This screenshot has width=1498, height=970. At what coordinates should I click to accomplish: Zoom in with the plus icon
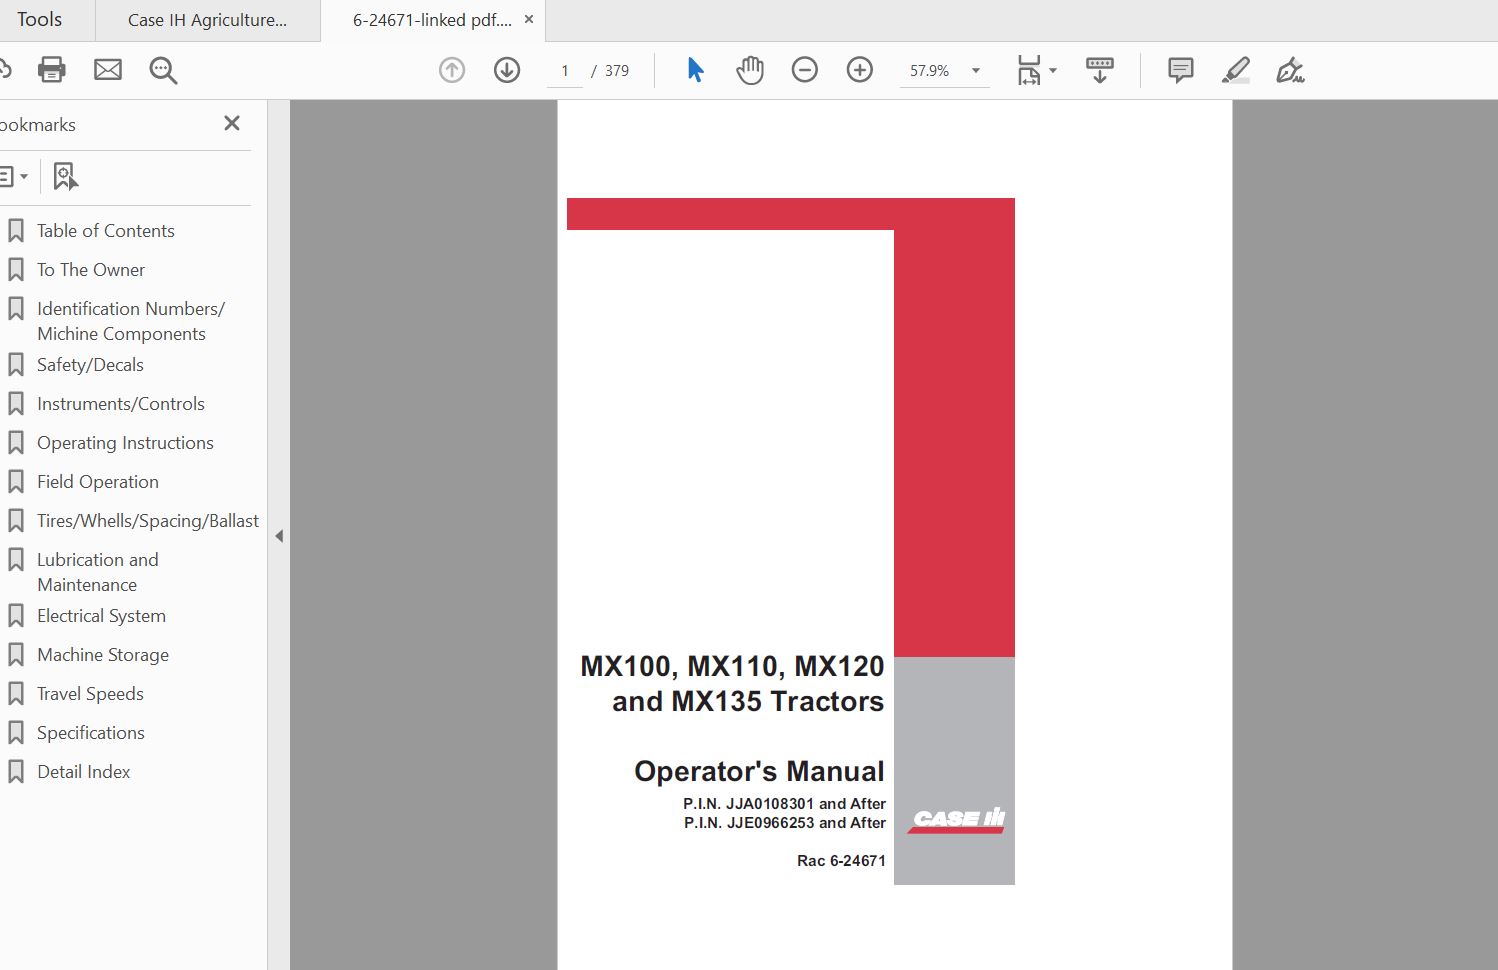coord(859,70)
